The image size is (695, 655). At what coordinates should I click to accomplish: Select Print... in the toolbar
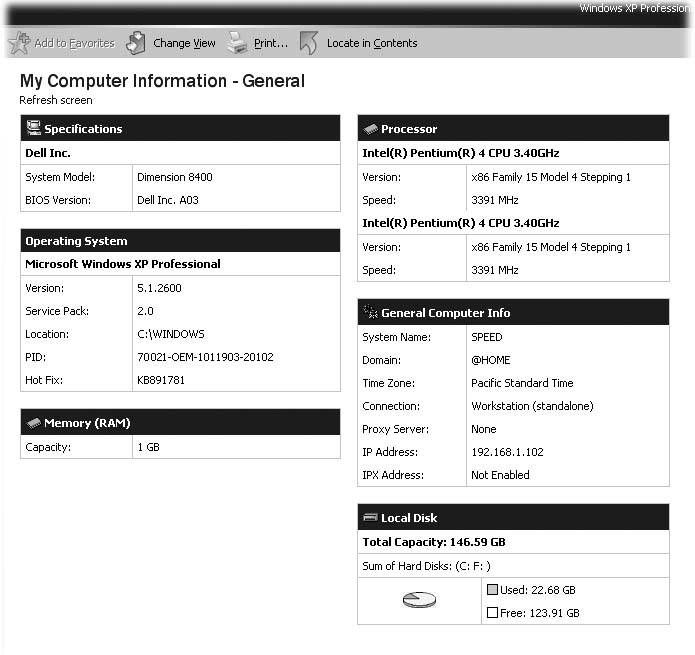point(270,43)
